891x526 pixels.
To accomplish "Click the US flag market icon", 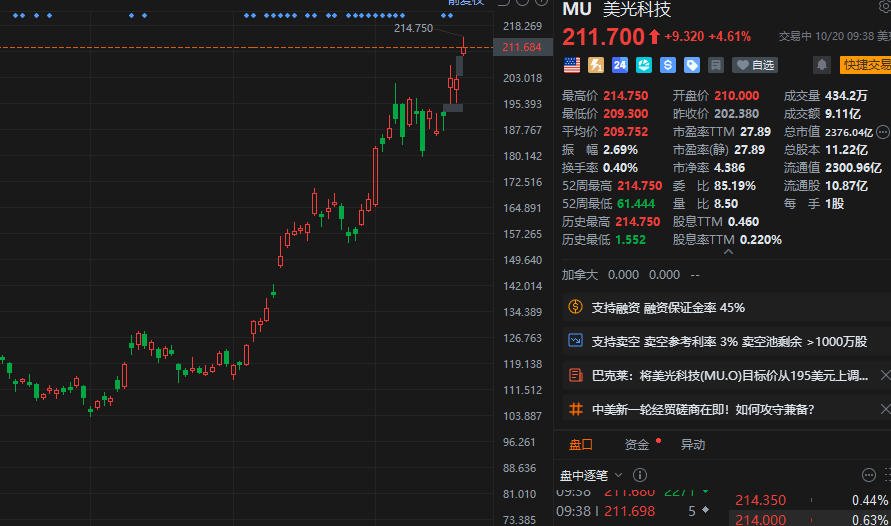I will pos(572,65).
